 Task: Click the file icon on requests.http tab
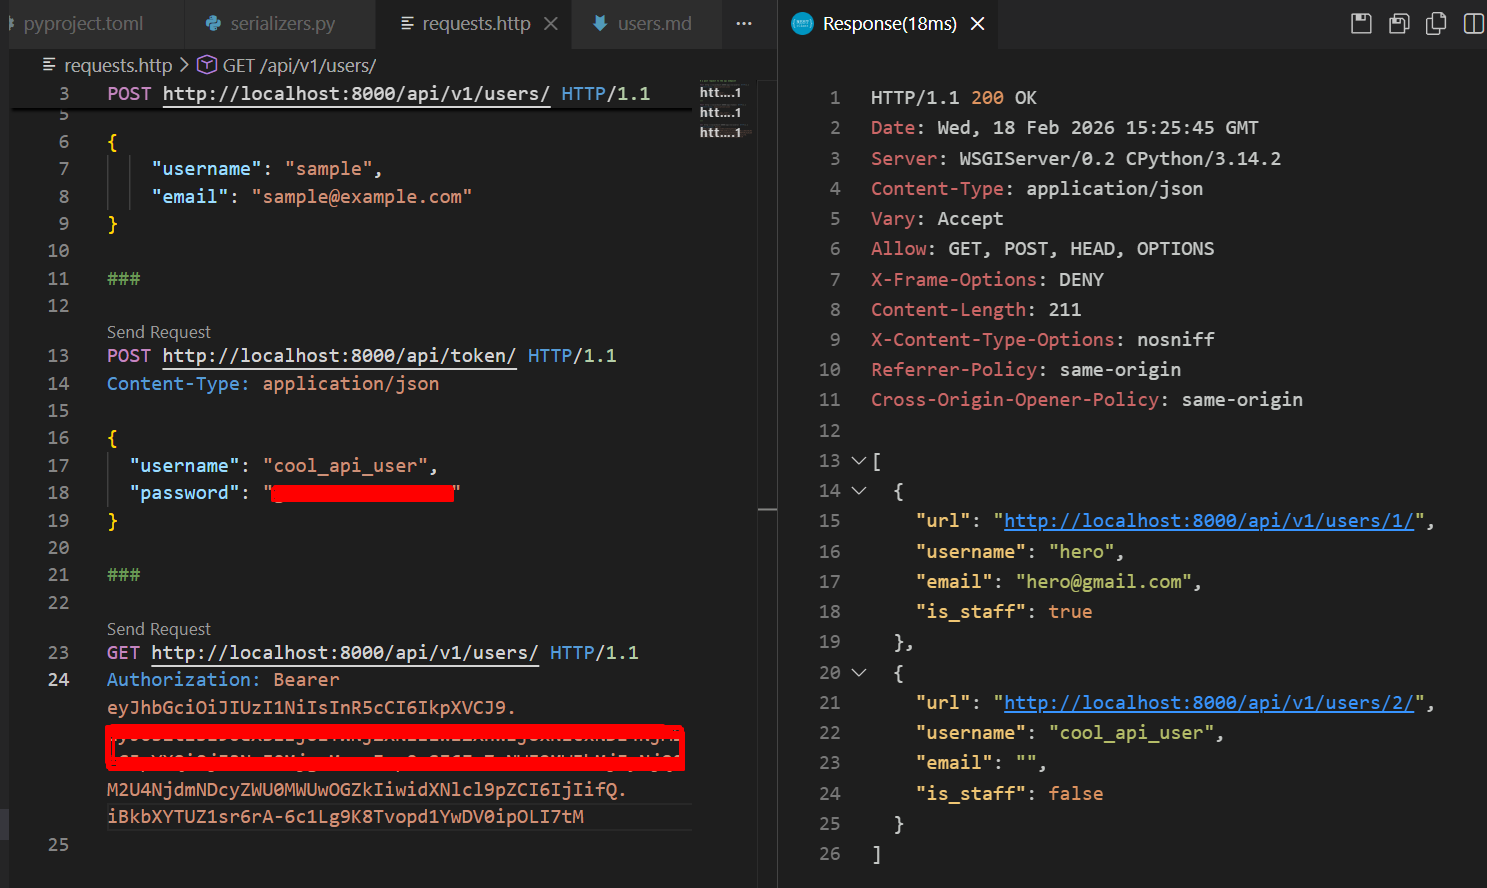coord(407,23)
